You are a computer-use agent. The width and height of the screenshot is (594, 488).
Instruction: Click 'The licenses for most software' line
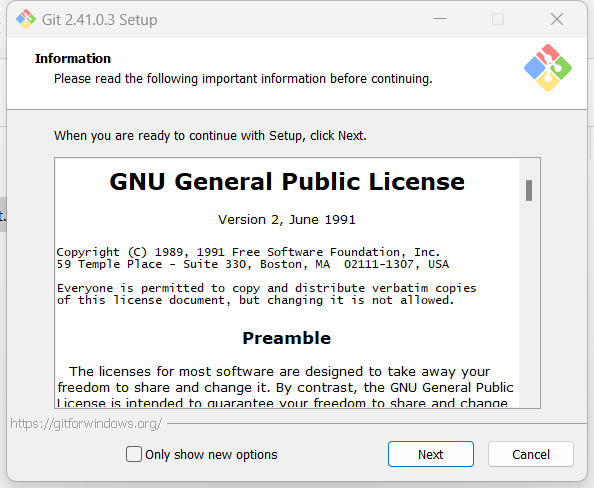coord(280,372)
